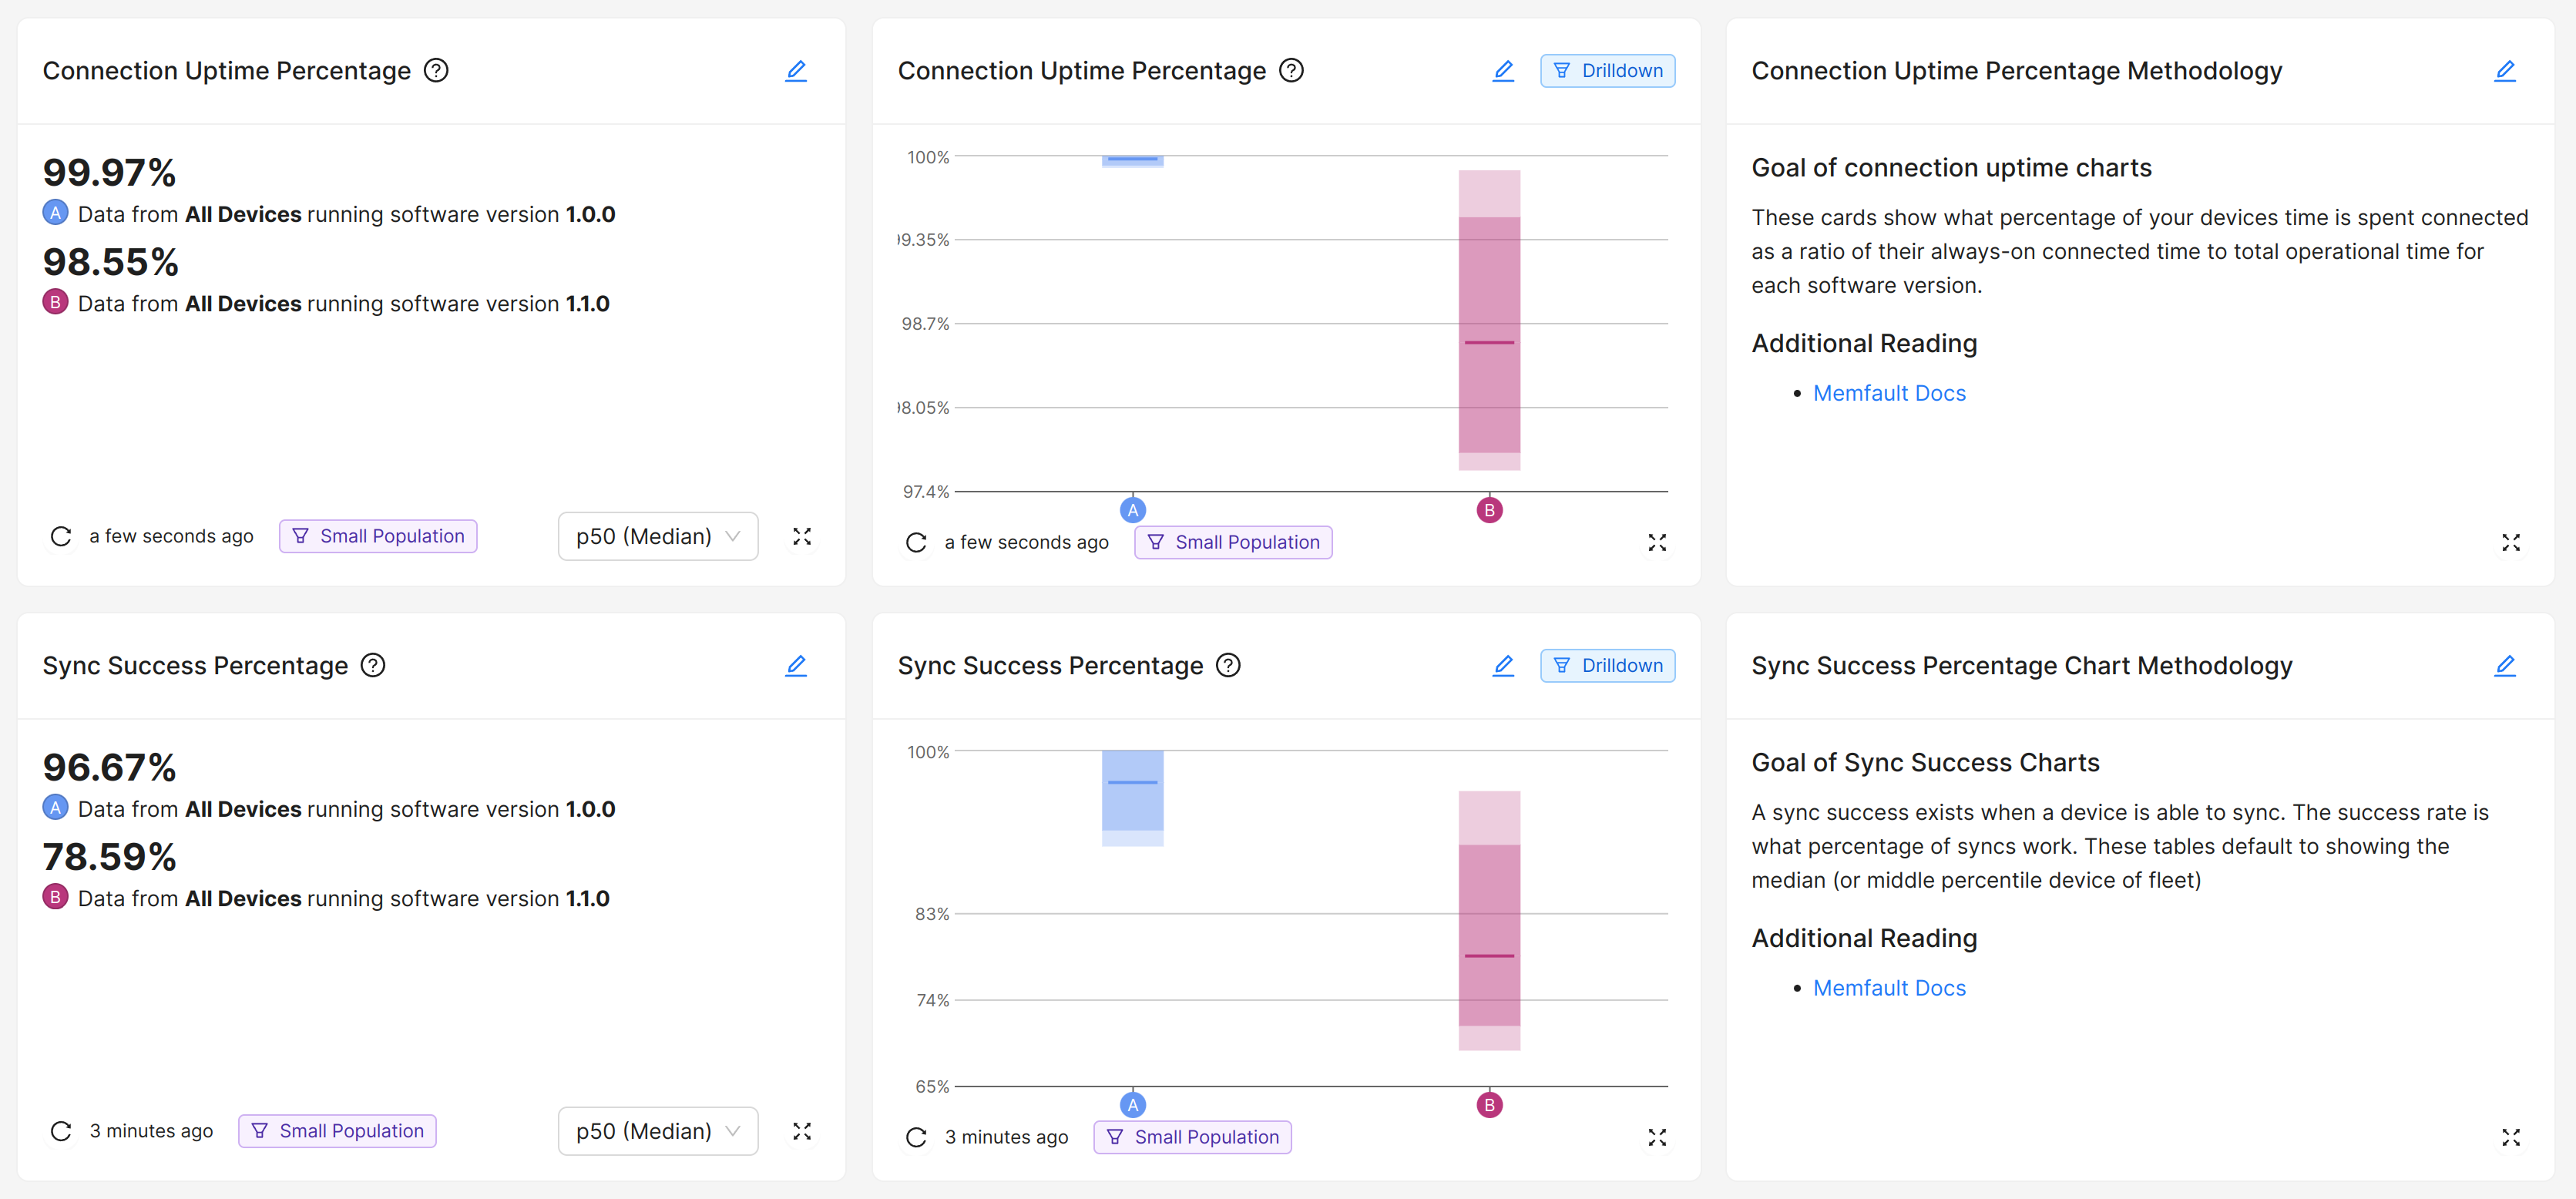2576x1199 pixels.
Task: Refresh the Sync Success chart card
Action: 916,1137
